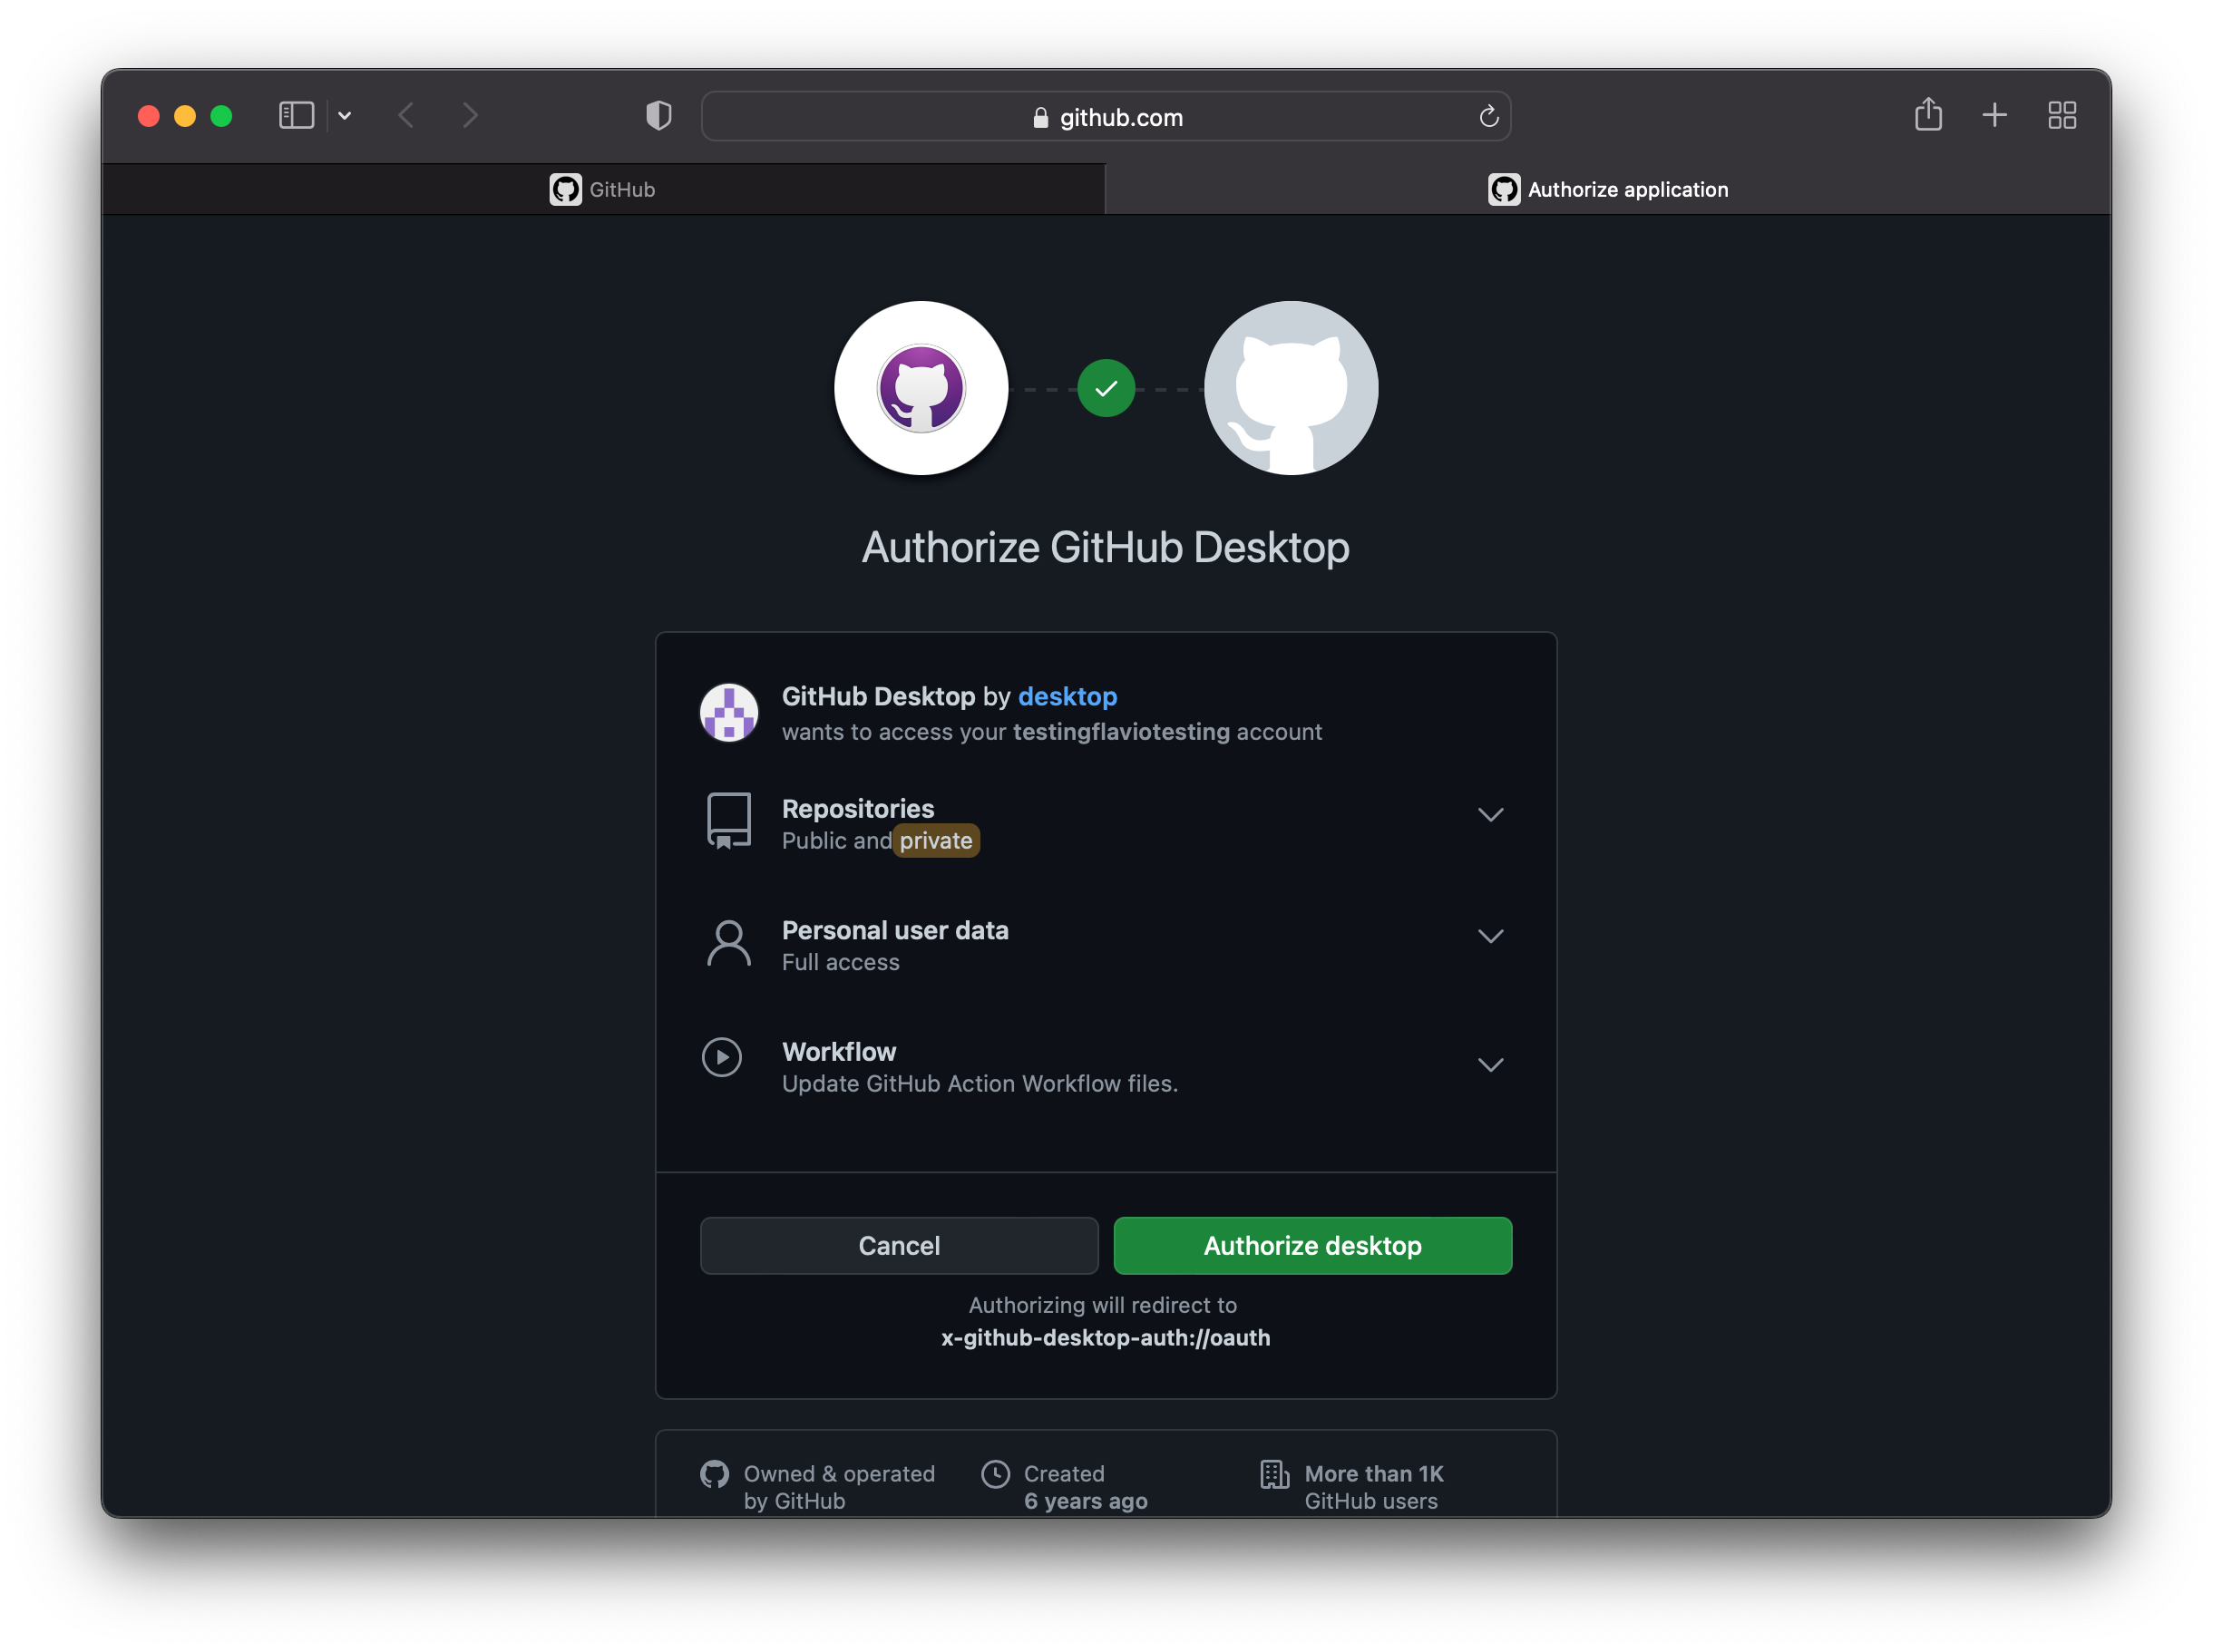Image resolution: width=2213 pixels, height=1652 pixels.
Task: Expand the Workflow permission details
Action: tap(1491, 1064)
